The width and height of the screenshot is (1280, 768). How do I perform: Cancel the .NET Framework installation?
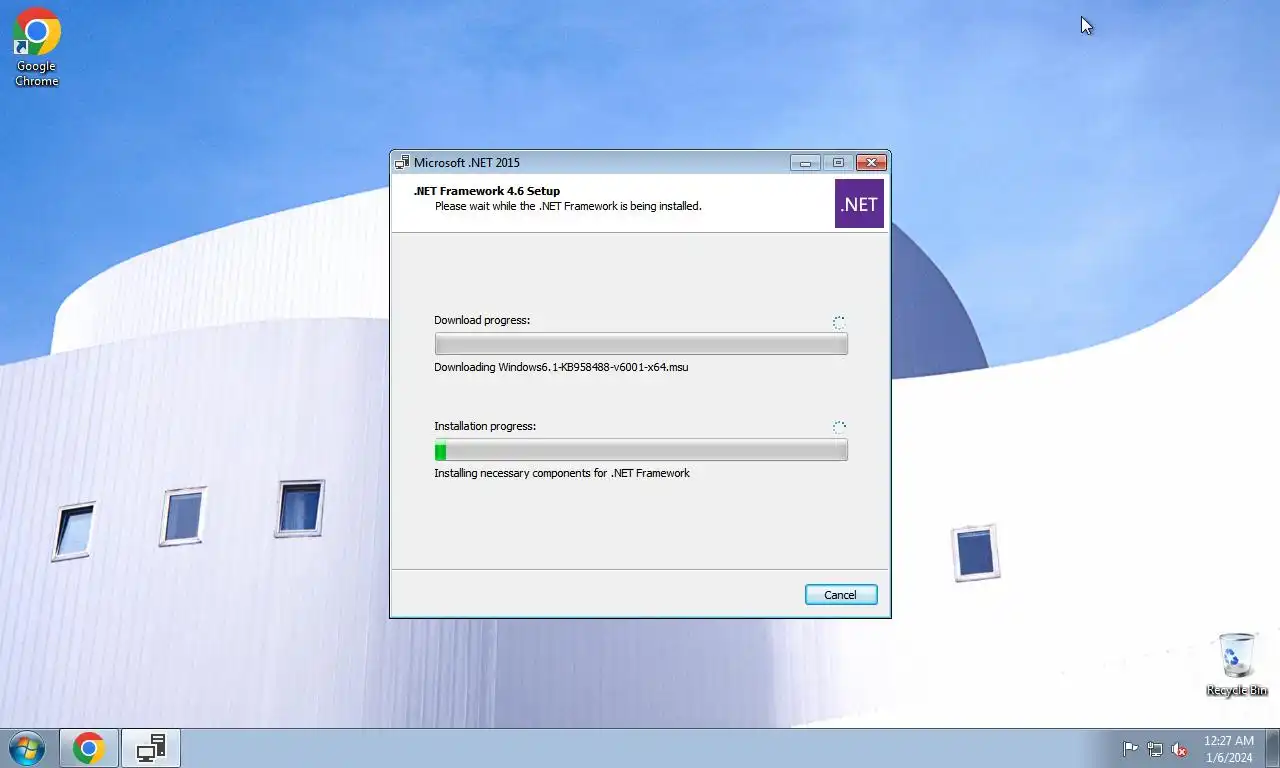tap(841, 595)
